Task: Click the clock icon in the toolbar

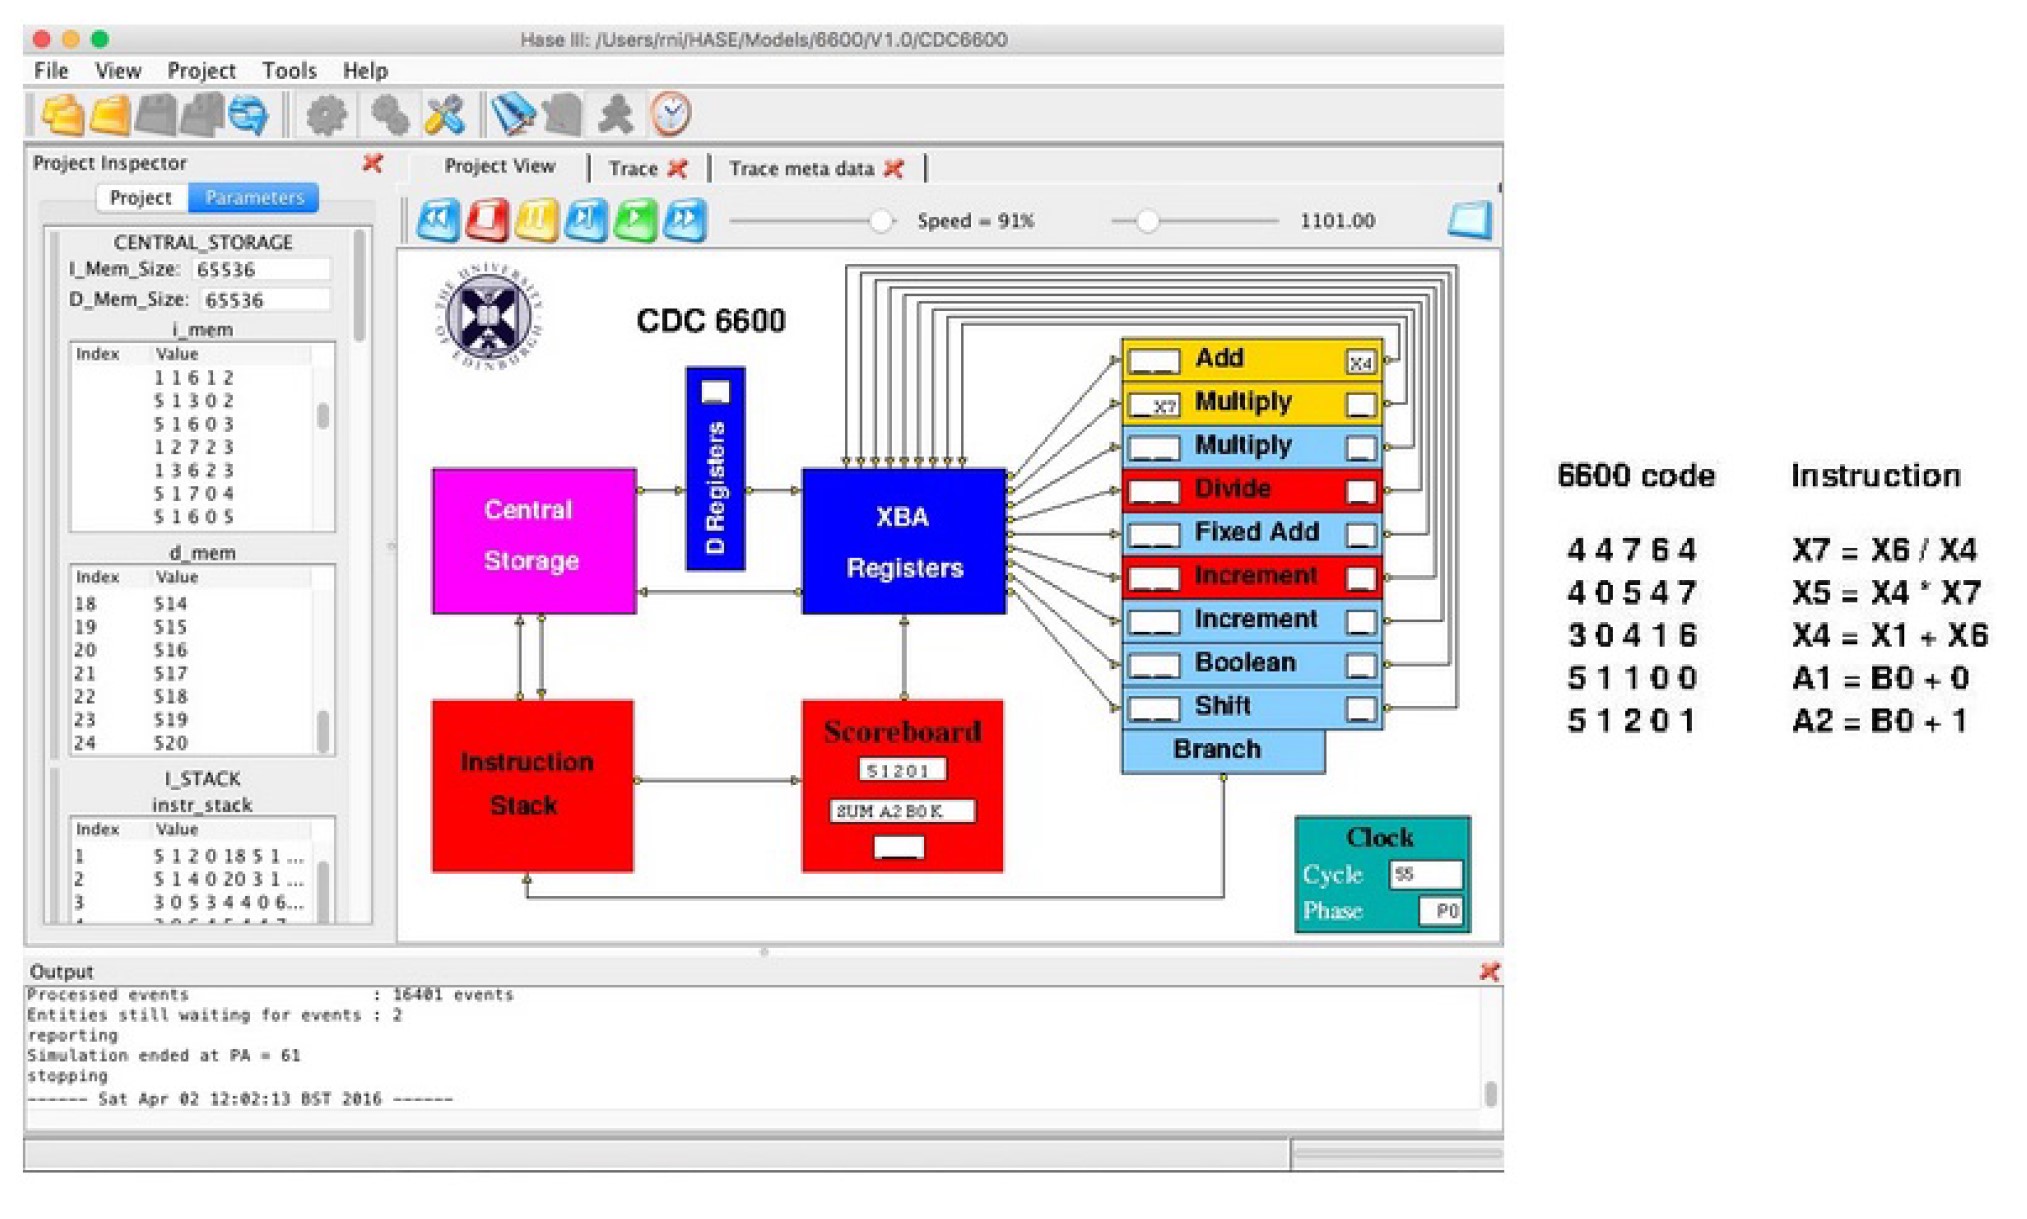Action: click(670, 114)
